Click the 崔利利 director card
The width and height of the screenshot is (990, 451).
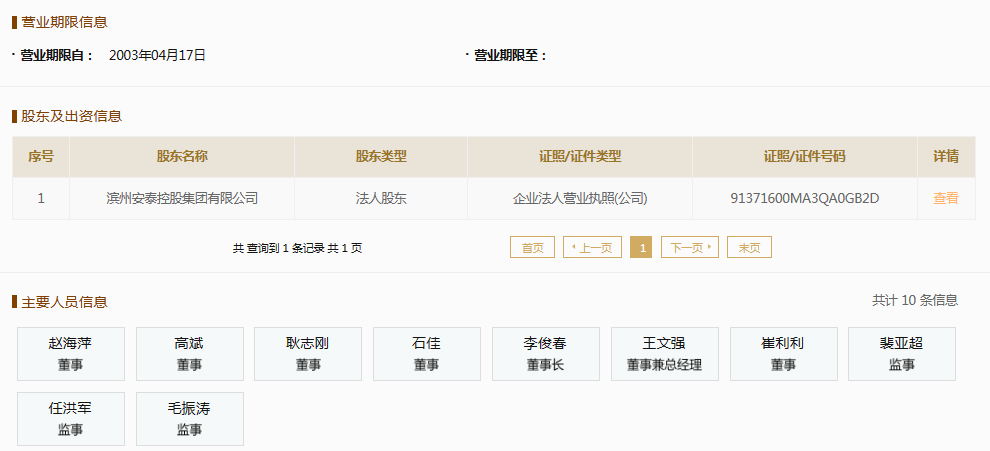tap(784, 354)
